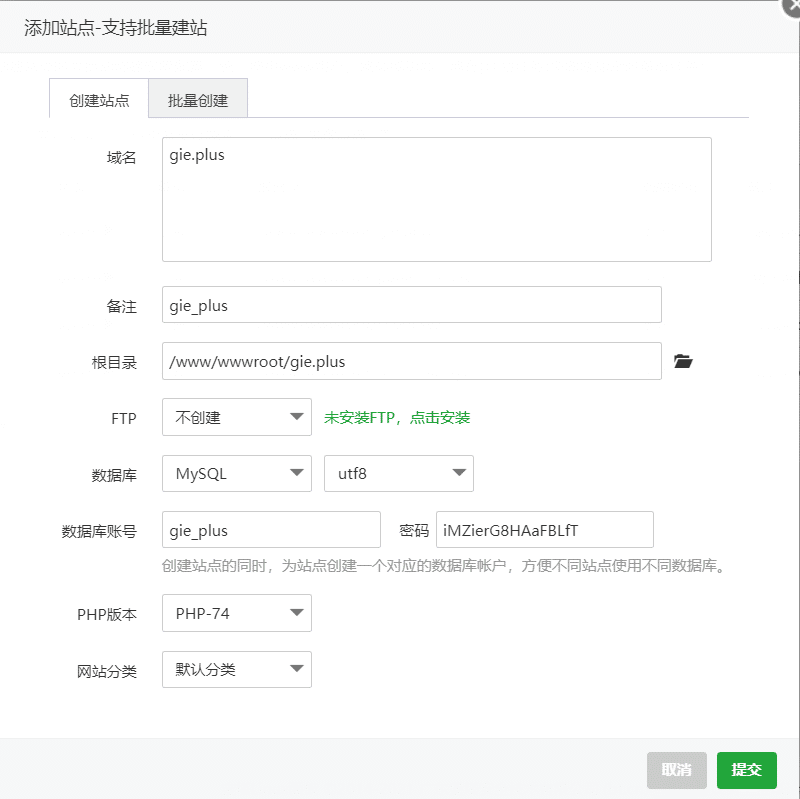Expand the 默认分类 site category dropdown
The width and height of the screenshot is (800, 799).
237,669
